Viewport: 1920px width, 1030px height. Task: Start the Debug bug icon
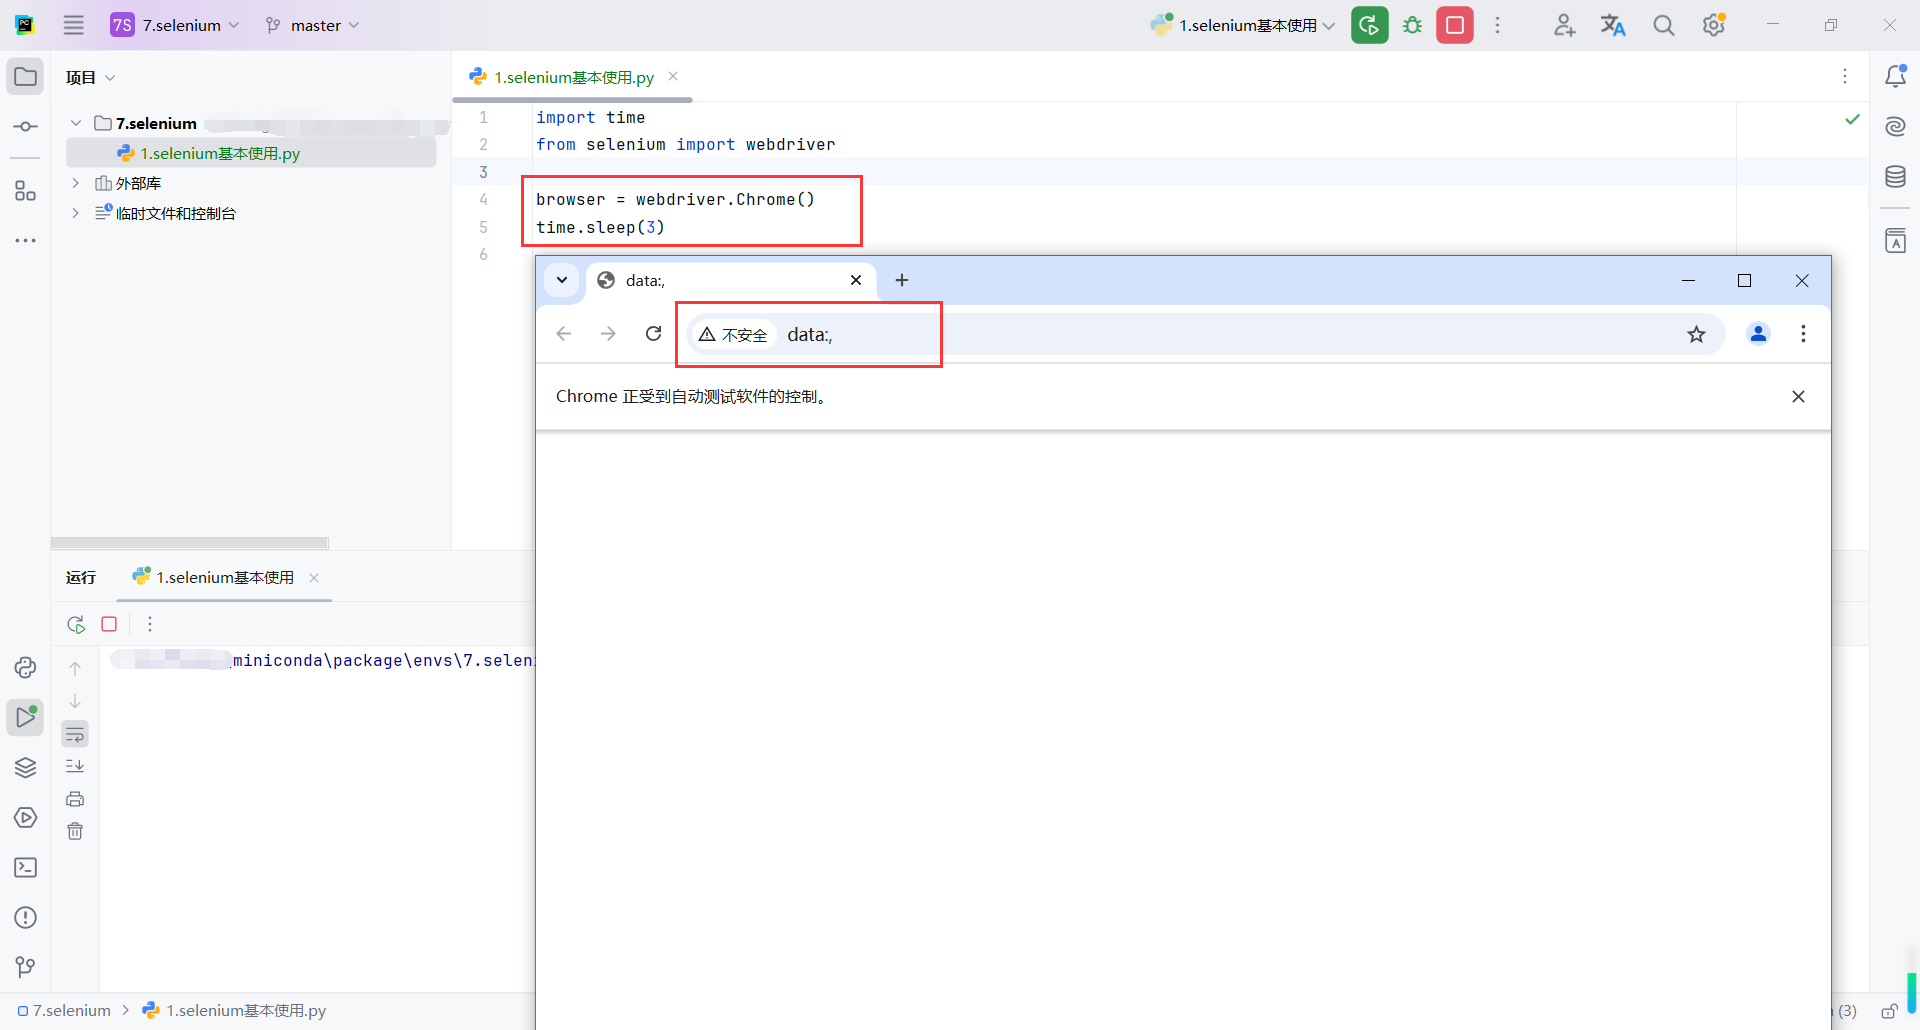1412,25
